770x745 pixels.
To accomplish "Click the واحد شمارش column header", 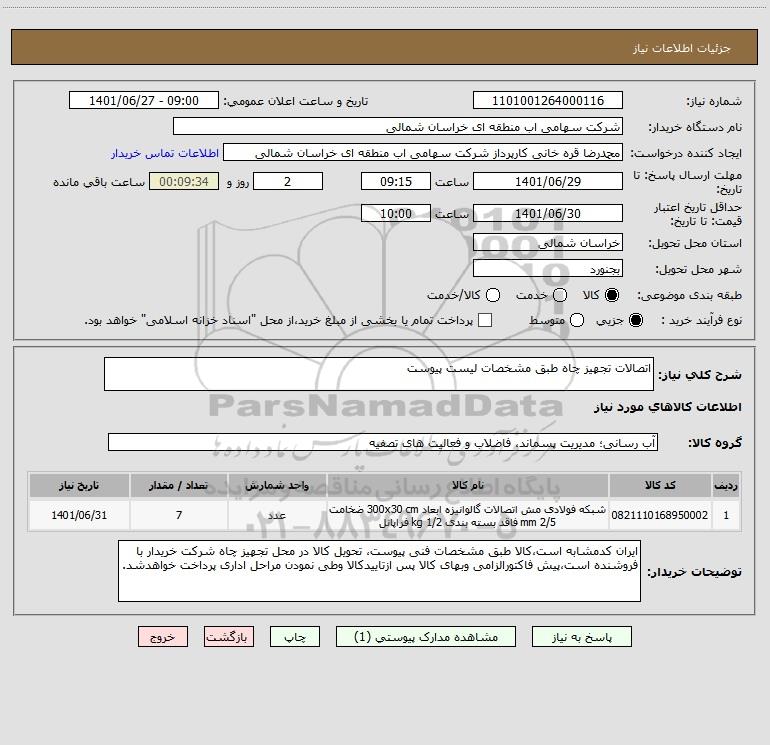I will click(277, 485).
